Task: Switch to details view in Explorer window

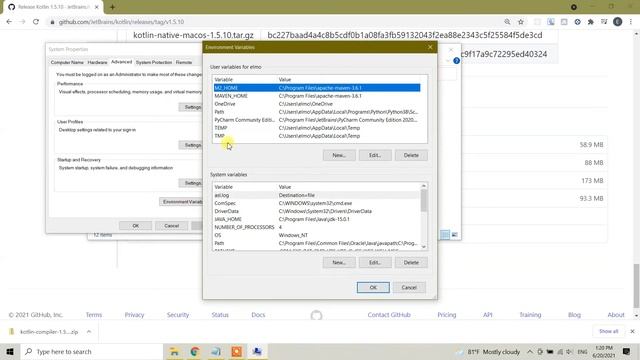Action: pyautogui.click(x=445, y=234)
